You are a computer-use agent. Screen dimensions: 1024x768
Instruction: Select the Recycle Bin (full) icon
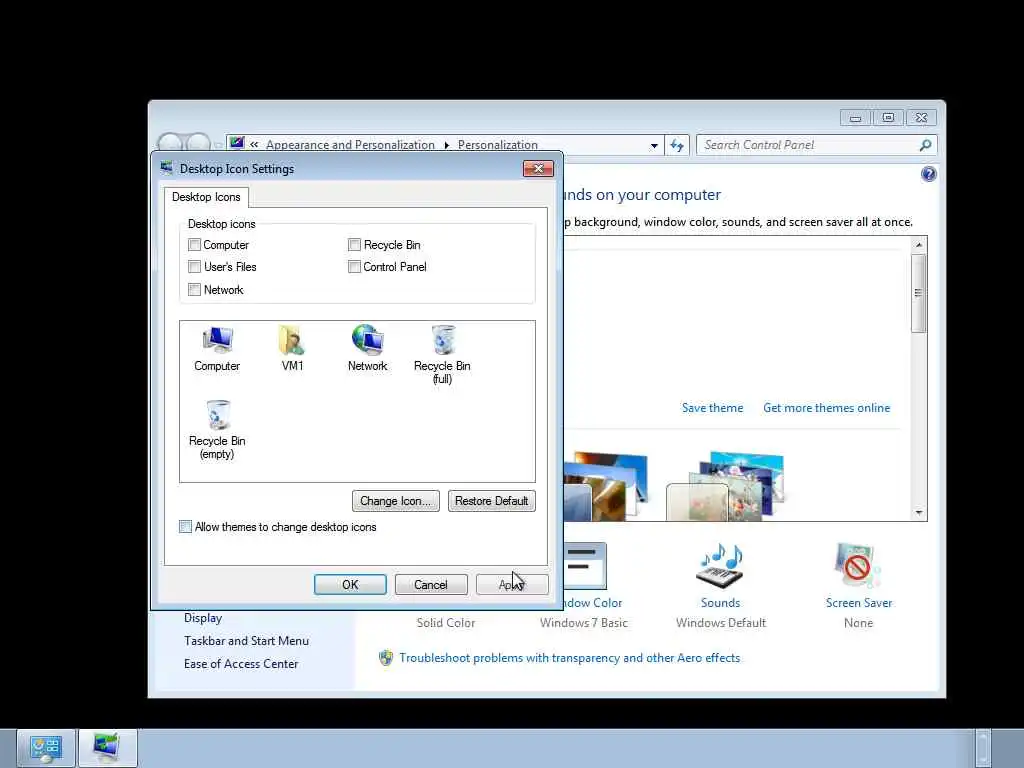(x=442, y=355)
